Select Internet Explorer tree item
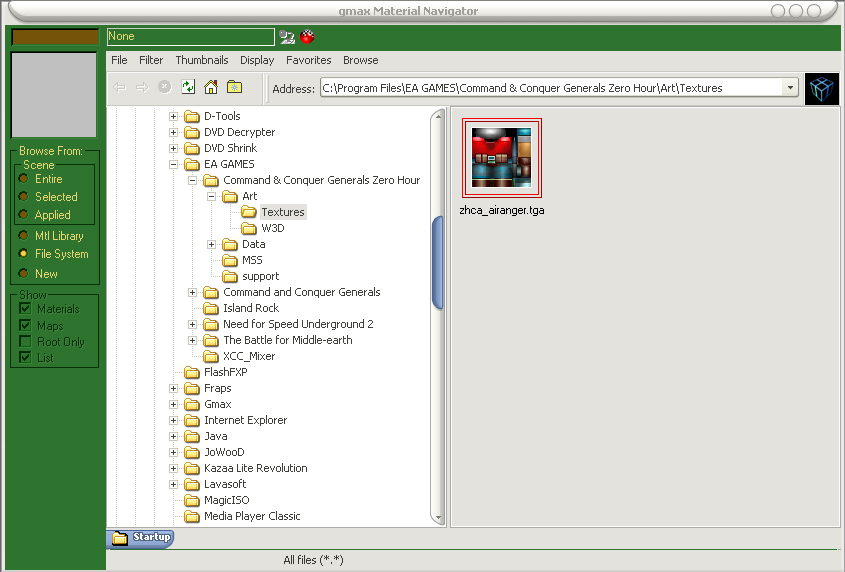Screen dimensions: 845x572 [x=245, y=421]
